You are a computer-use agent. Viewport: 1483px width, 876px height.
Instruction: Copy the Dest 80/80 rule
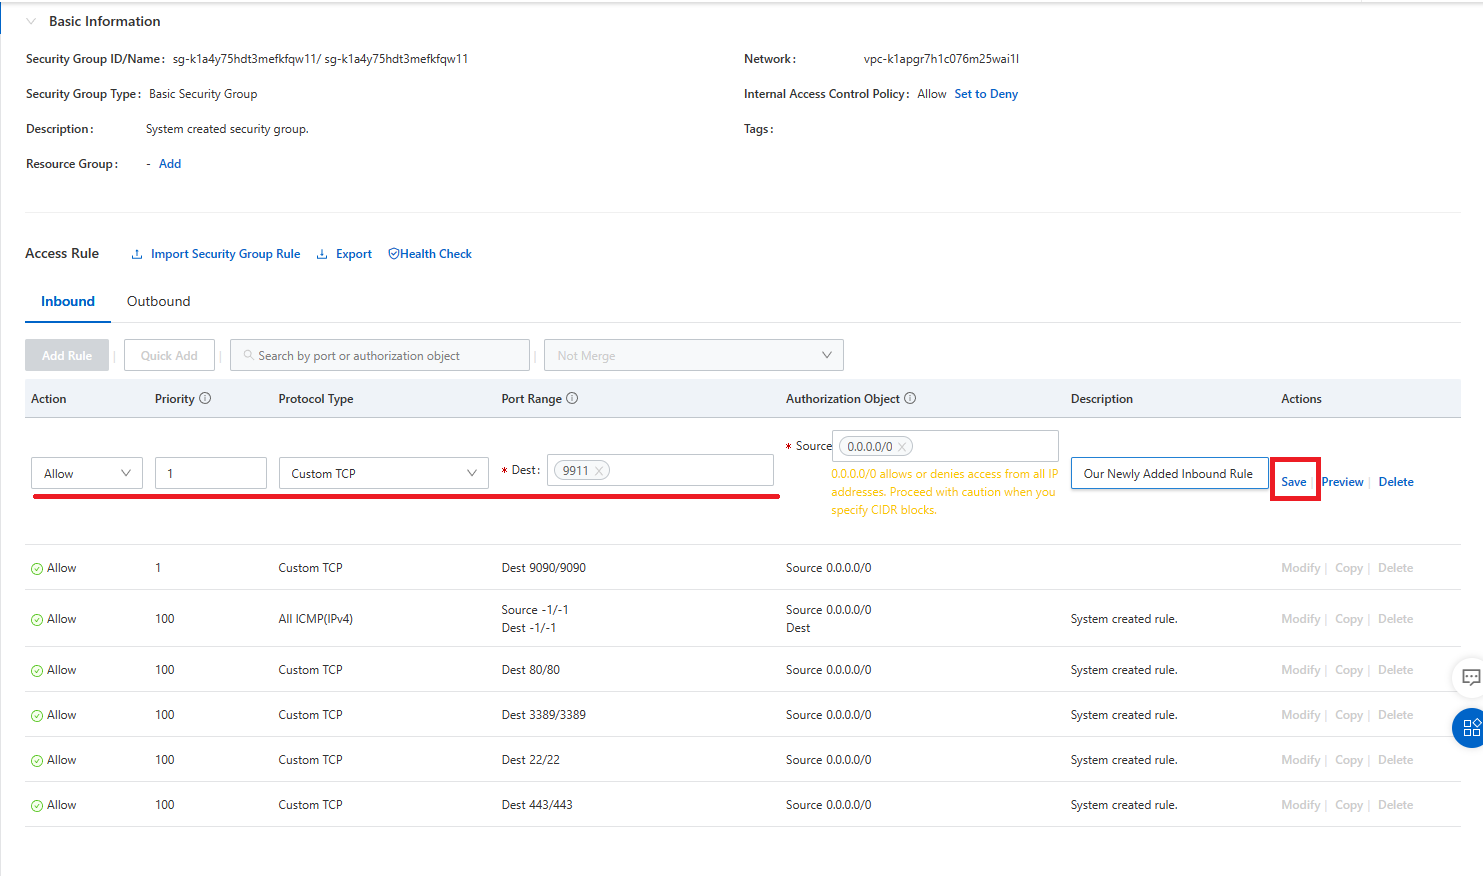tap(1349, 670)
